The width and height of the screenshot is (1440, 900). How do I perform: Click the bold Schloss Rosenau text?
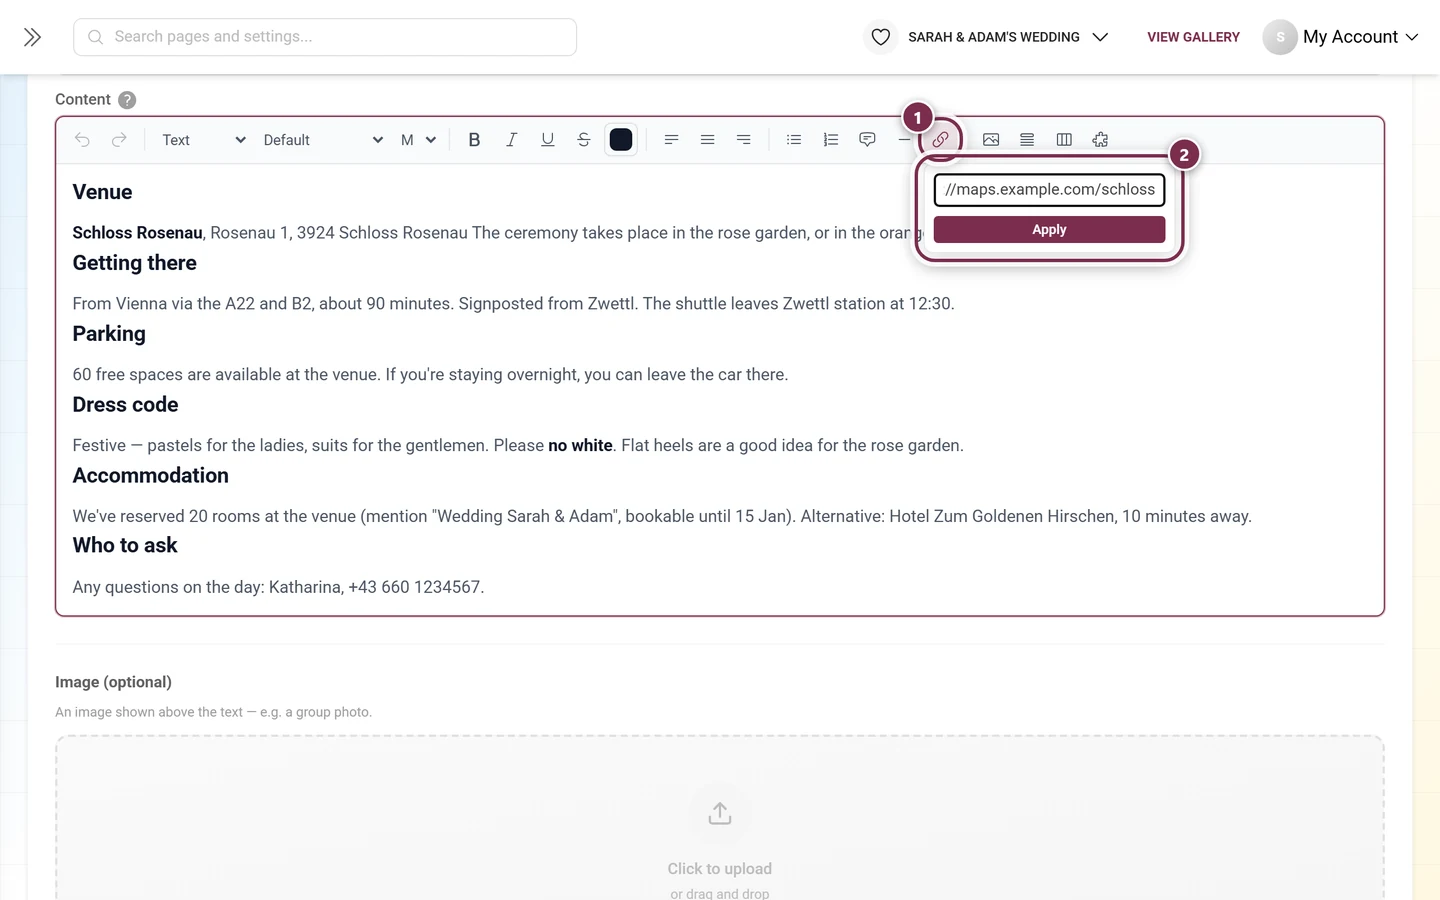pyautogui.click(x=137, y=233)
